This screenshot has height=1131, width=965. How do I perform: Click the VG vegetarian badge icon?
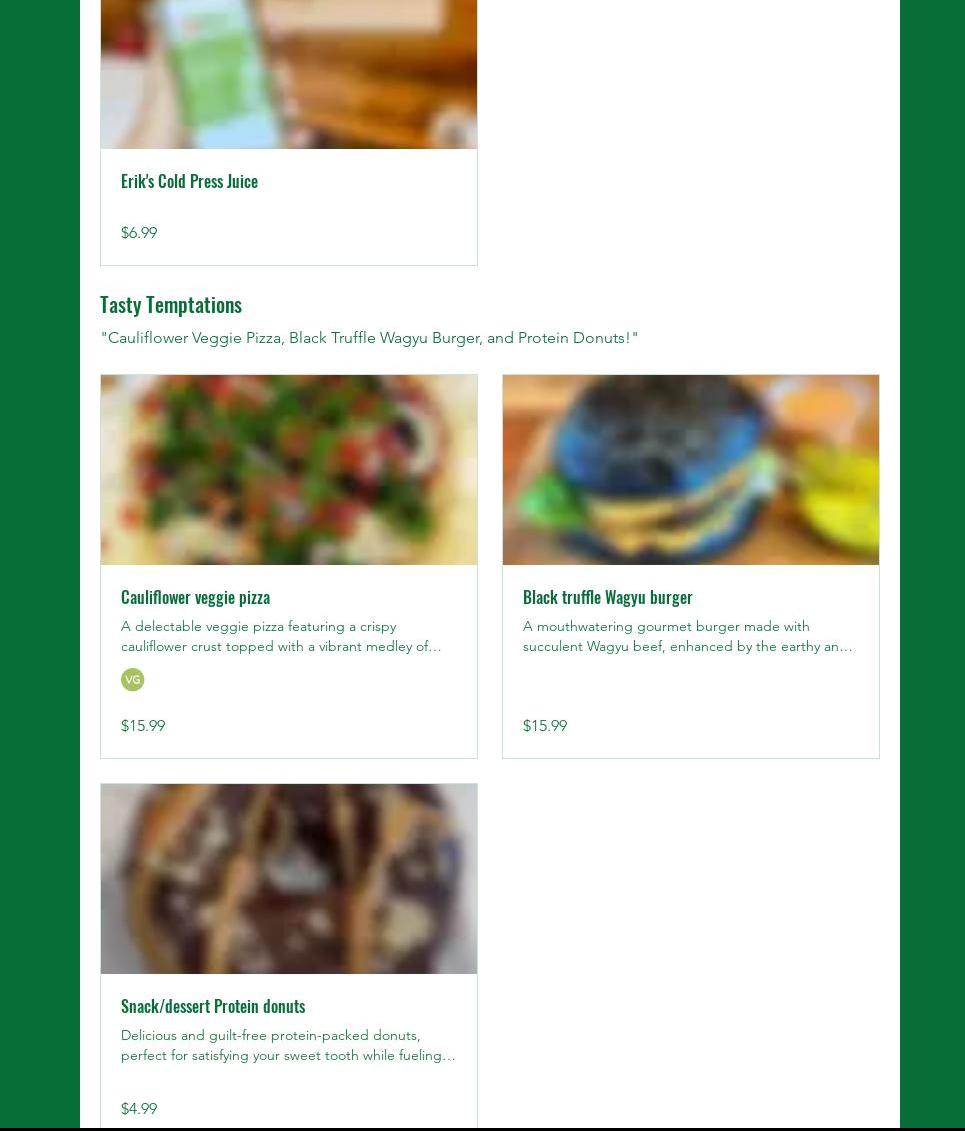click(x=133, y=679)
